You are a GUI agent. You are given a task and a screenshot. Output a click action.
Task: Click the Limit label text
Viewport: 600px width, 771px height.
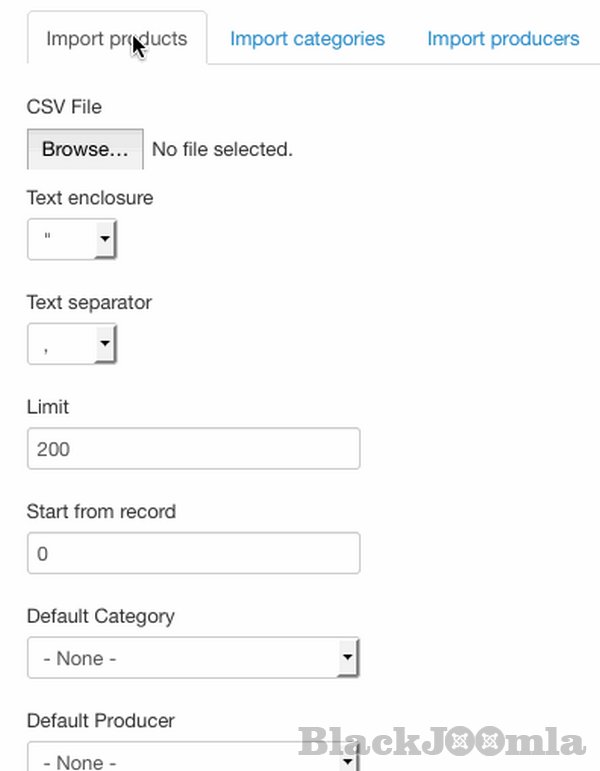(x=48, y=407)
